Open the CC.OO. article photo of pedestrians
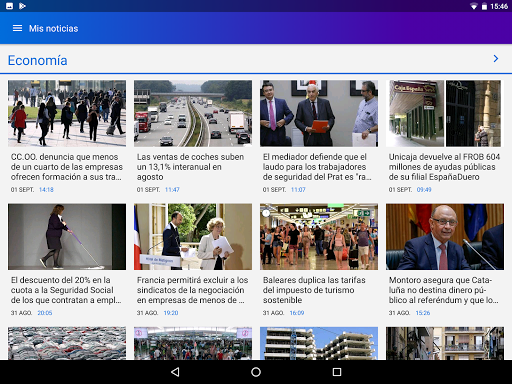The image size is (512, 384). click(x=67, y=113)
